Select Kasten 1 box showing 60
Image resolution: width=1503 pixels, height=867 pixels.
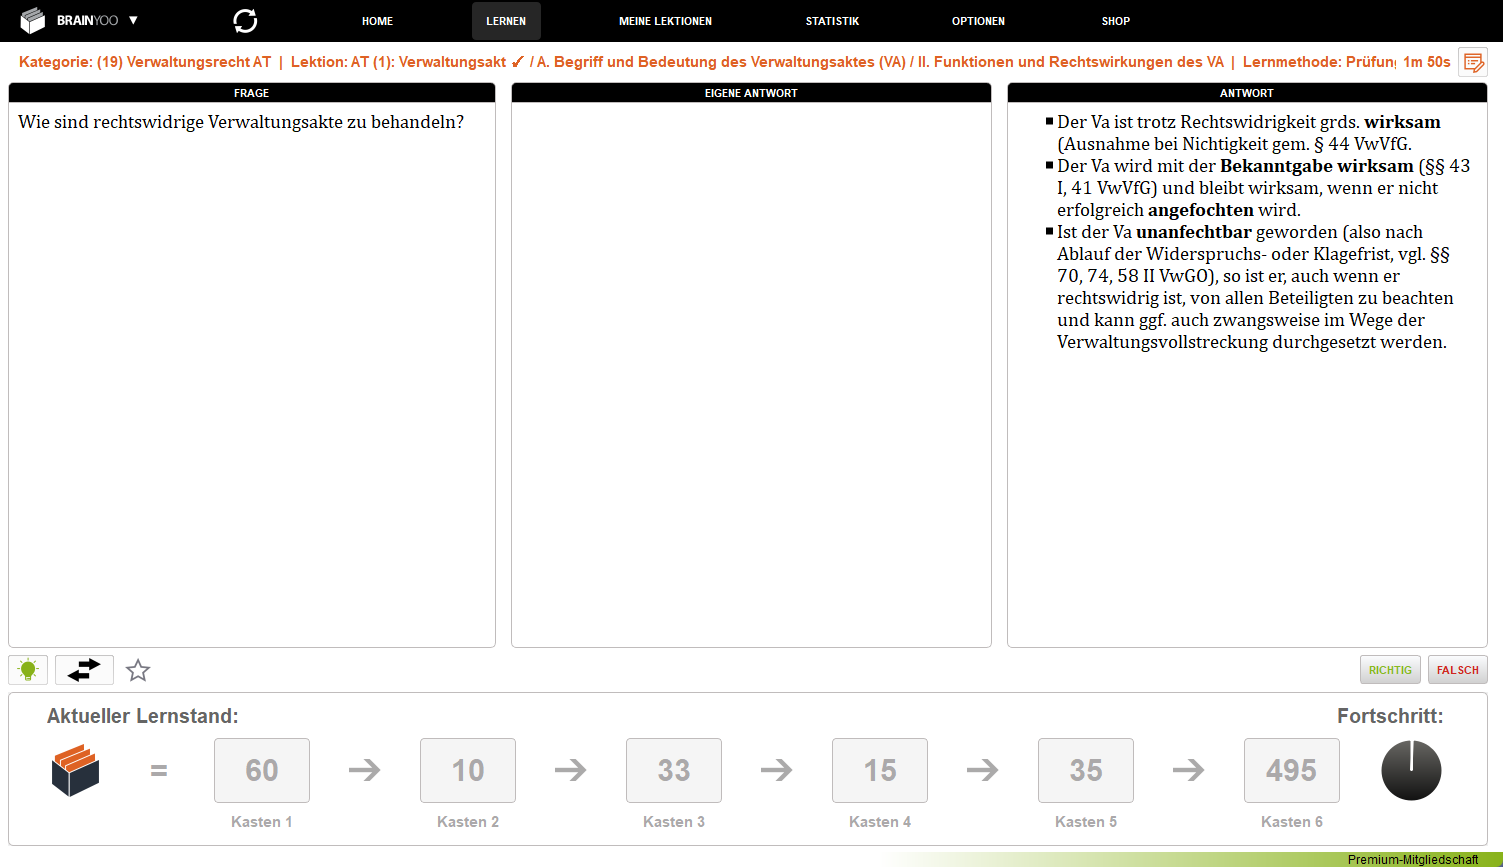(x=262, y=770)
